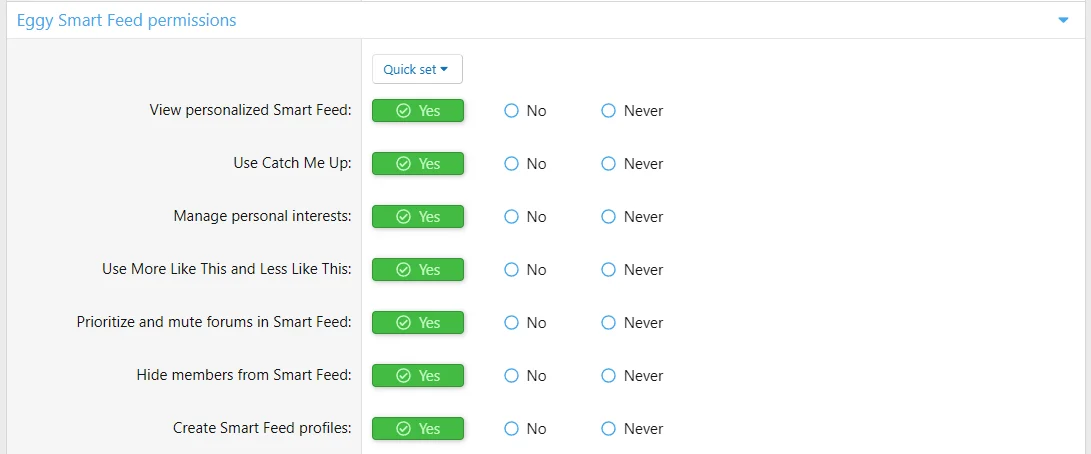Collapse the Eggy Smart Feed permissions section
The height and width of the screenshot is (454, 1091).
[x=1062, y=21]
